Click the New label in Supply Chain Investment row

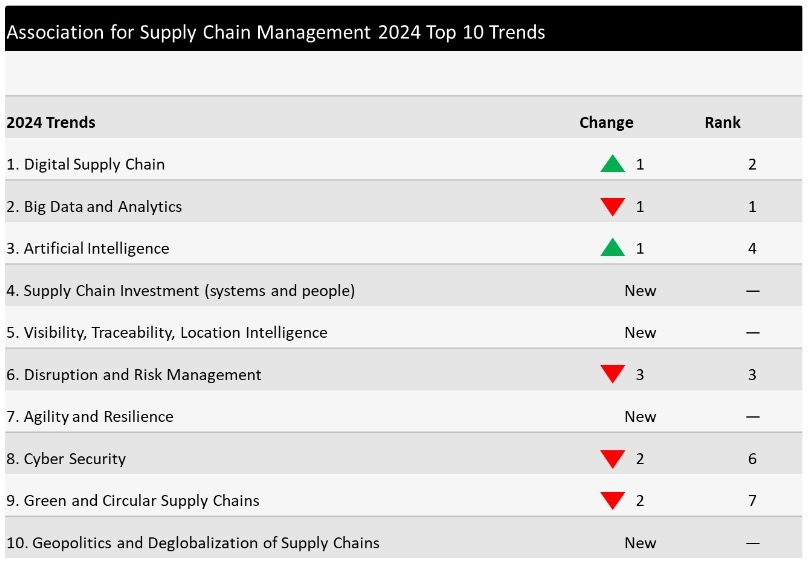pyautogui.click(x=640, y=291)
